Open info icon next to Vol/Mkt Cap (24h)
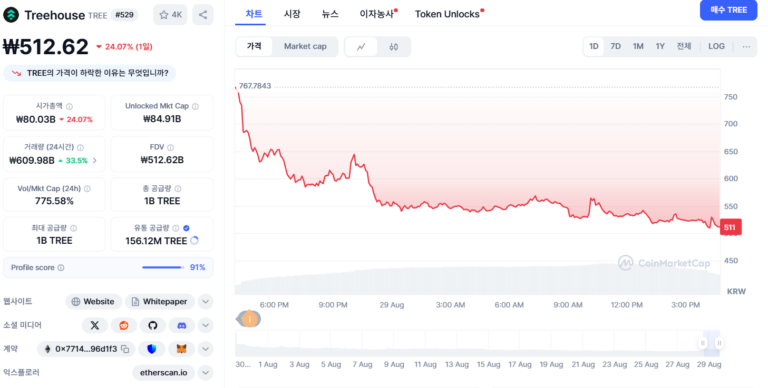Viewport: 768px width, 388px height. pyautogui.click(x=87, y=189)
